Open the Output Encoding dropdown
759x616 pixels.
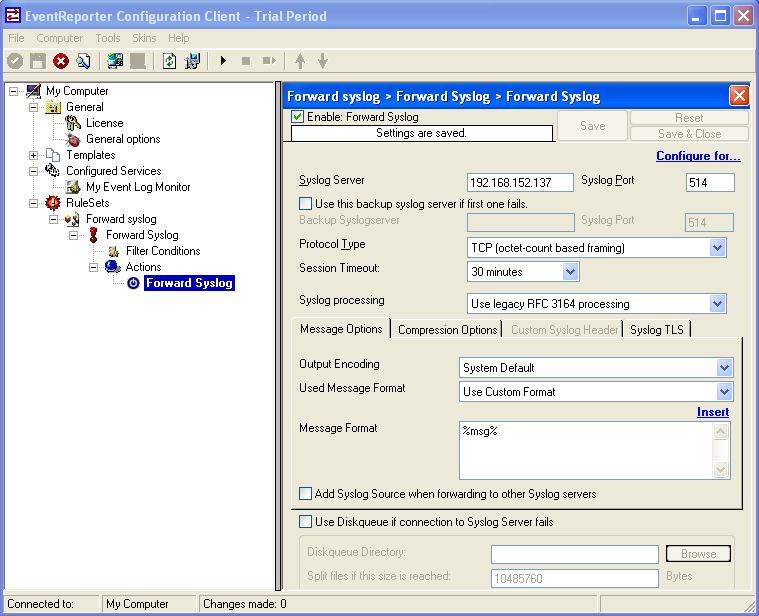click(724, 368)
